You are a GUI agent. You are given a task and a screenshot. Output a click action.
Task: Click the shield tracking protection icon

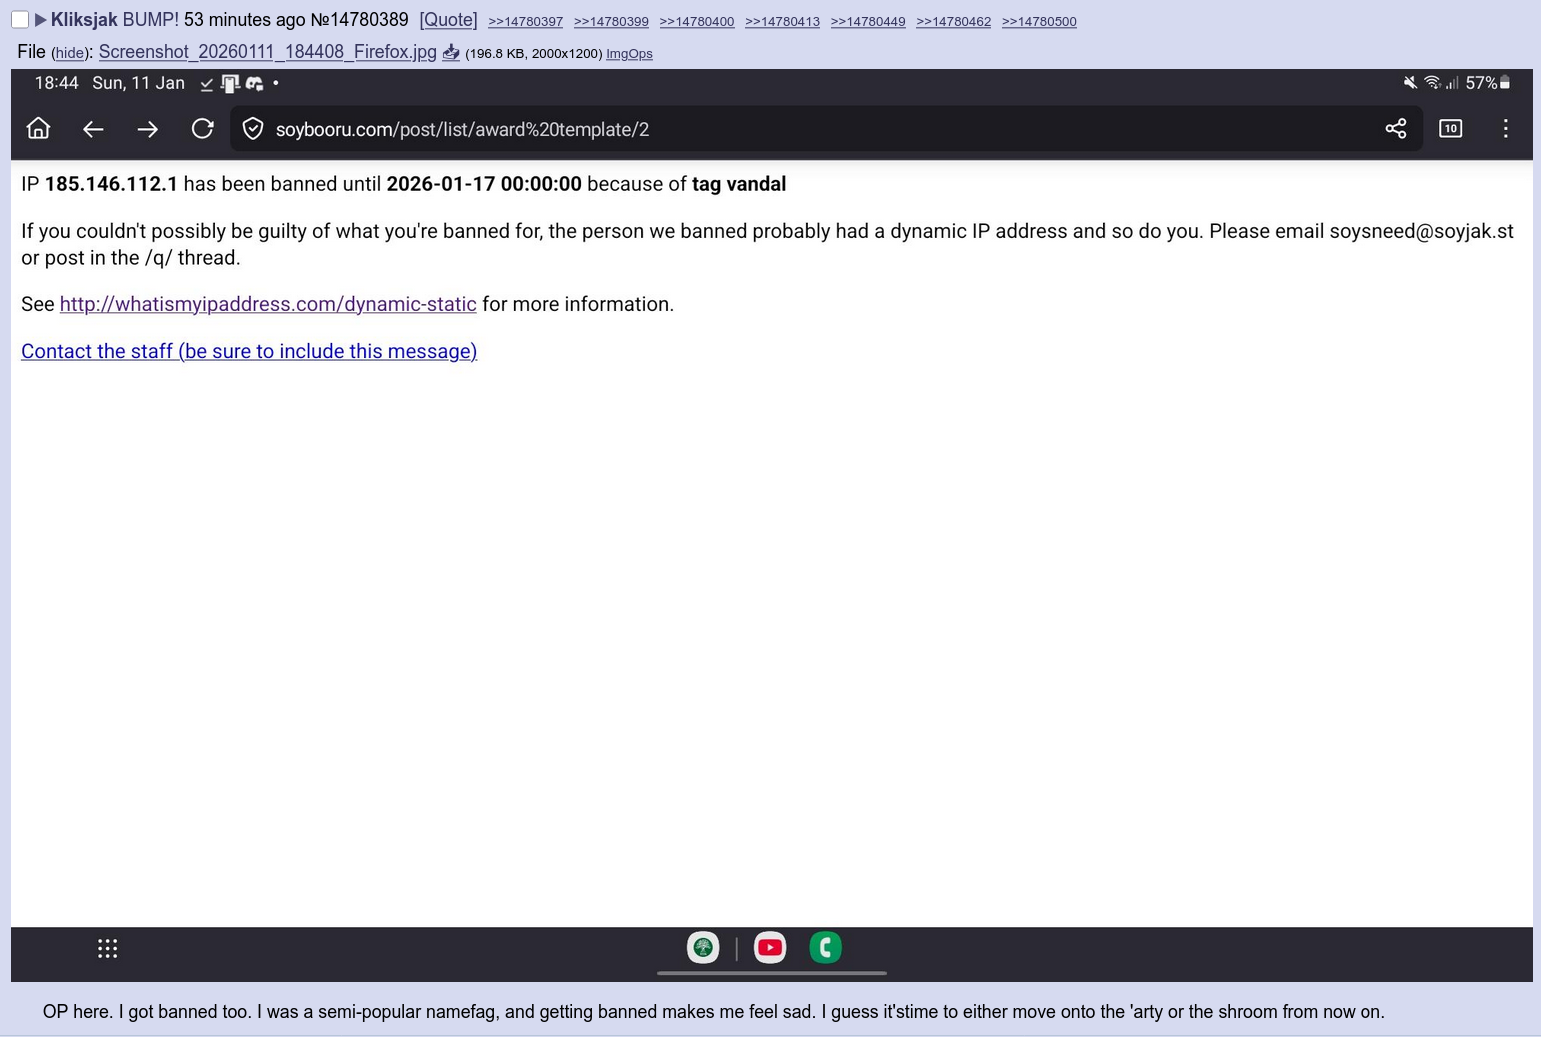tap(253, 129)
